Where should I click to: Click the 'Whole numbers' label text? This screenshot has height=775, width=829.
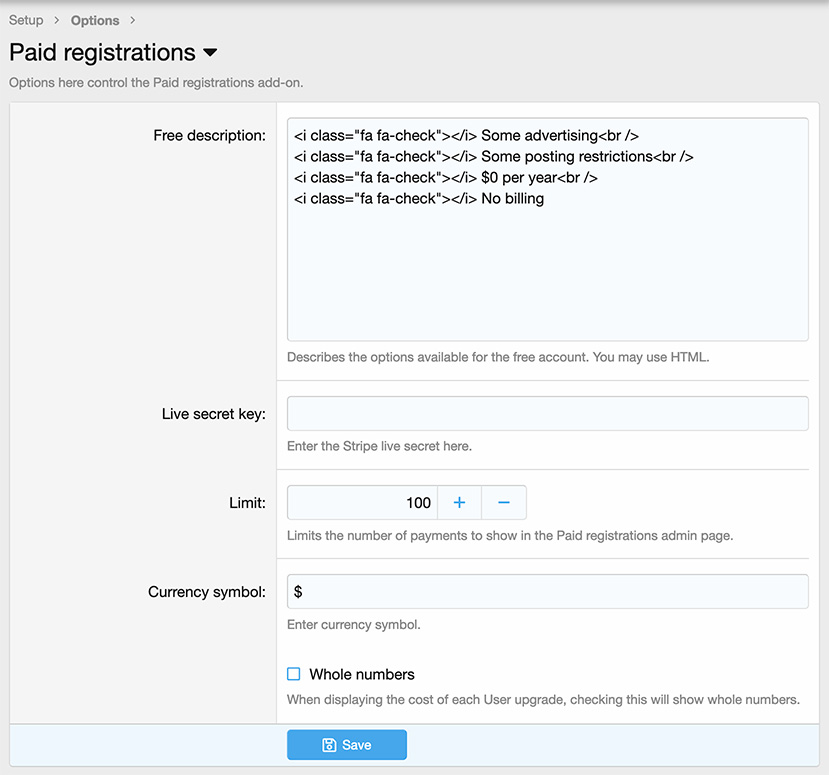(x=362, y=674)
